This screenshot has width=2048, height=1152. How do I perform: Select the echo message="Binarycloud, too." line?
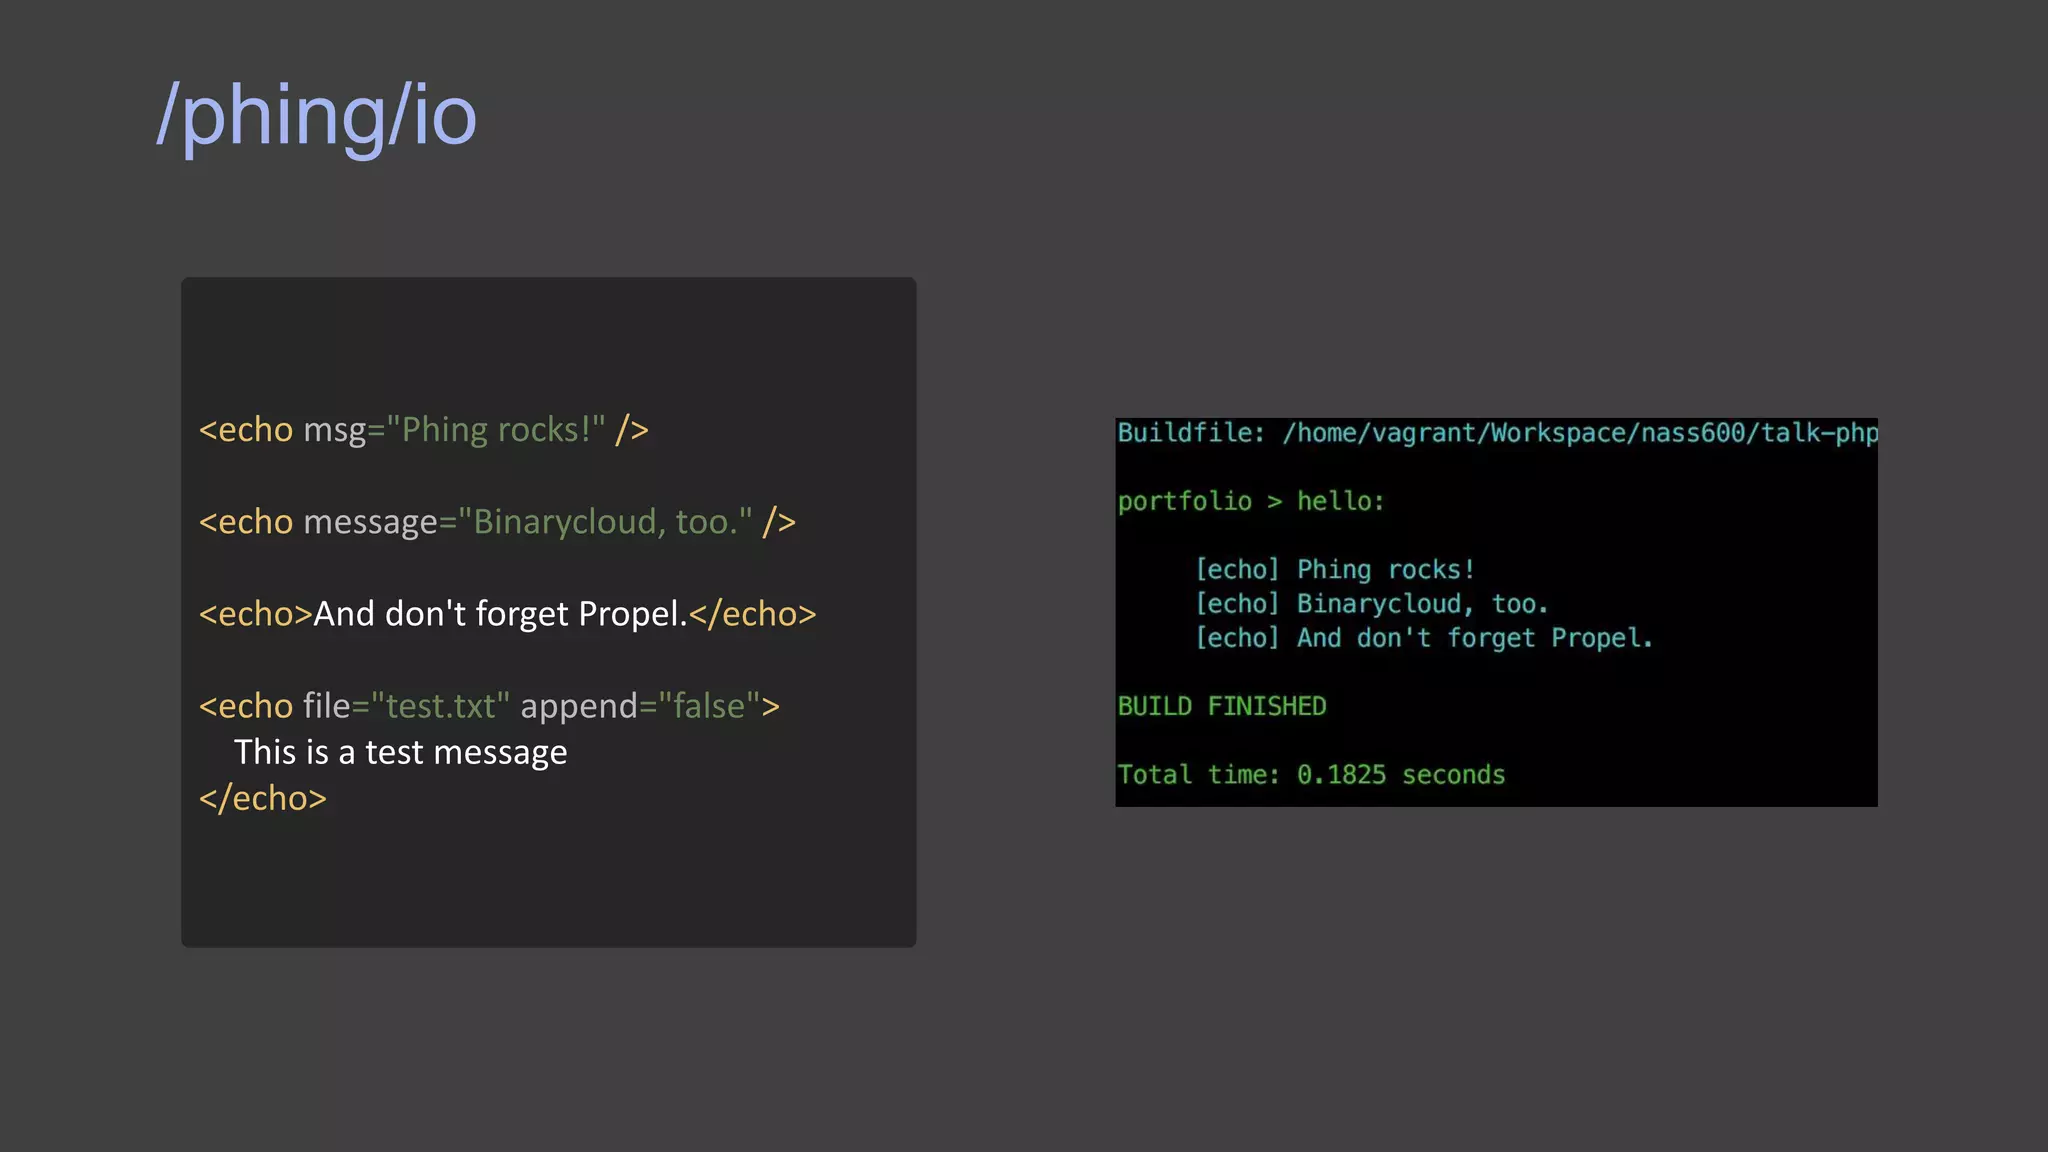[x=497, y=522]
